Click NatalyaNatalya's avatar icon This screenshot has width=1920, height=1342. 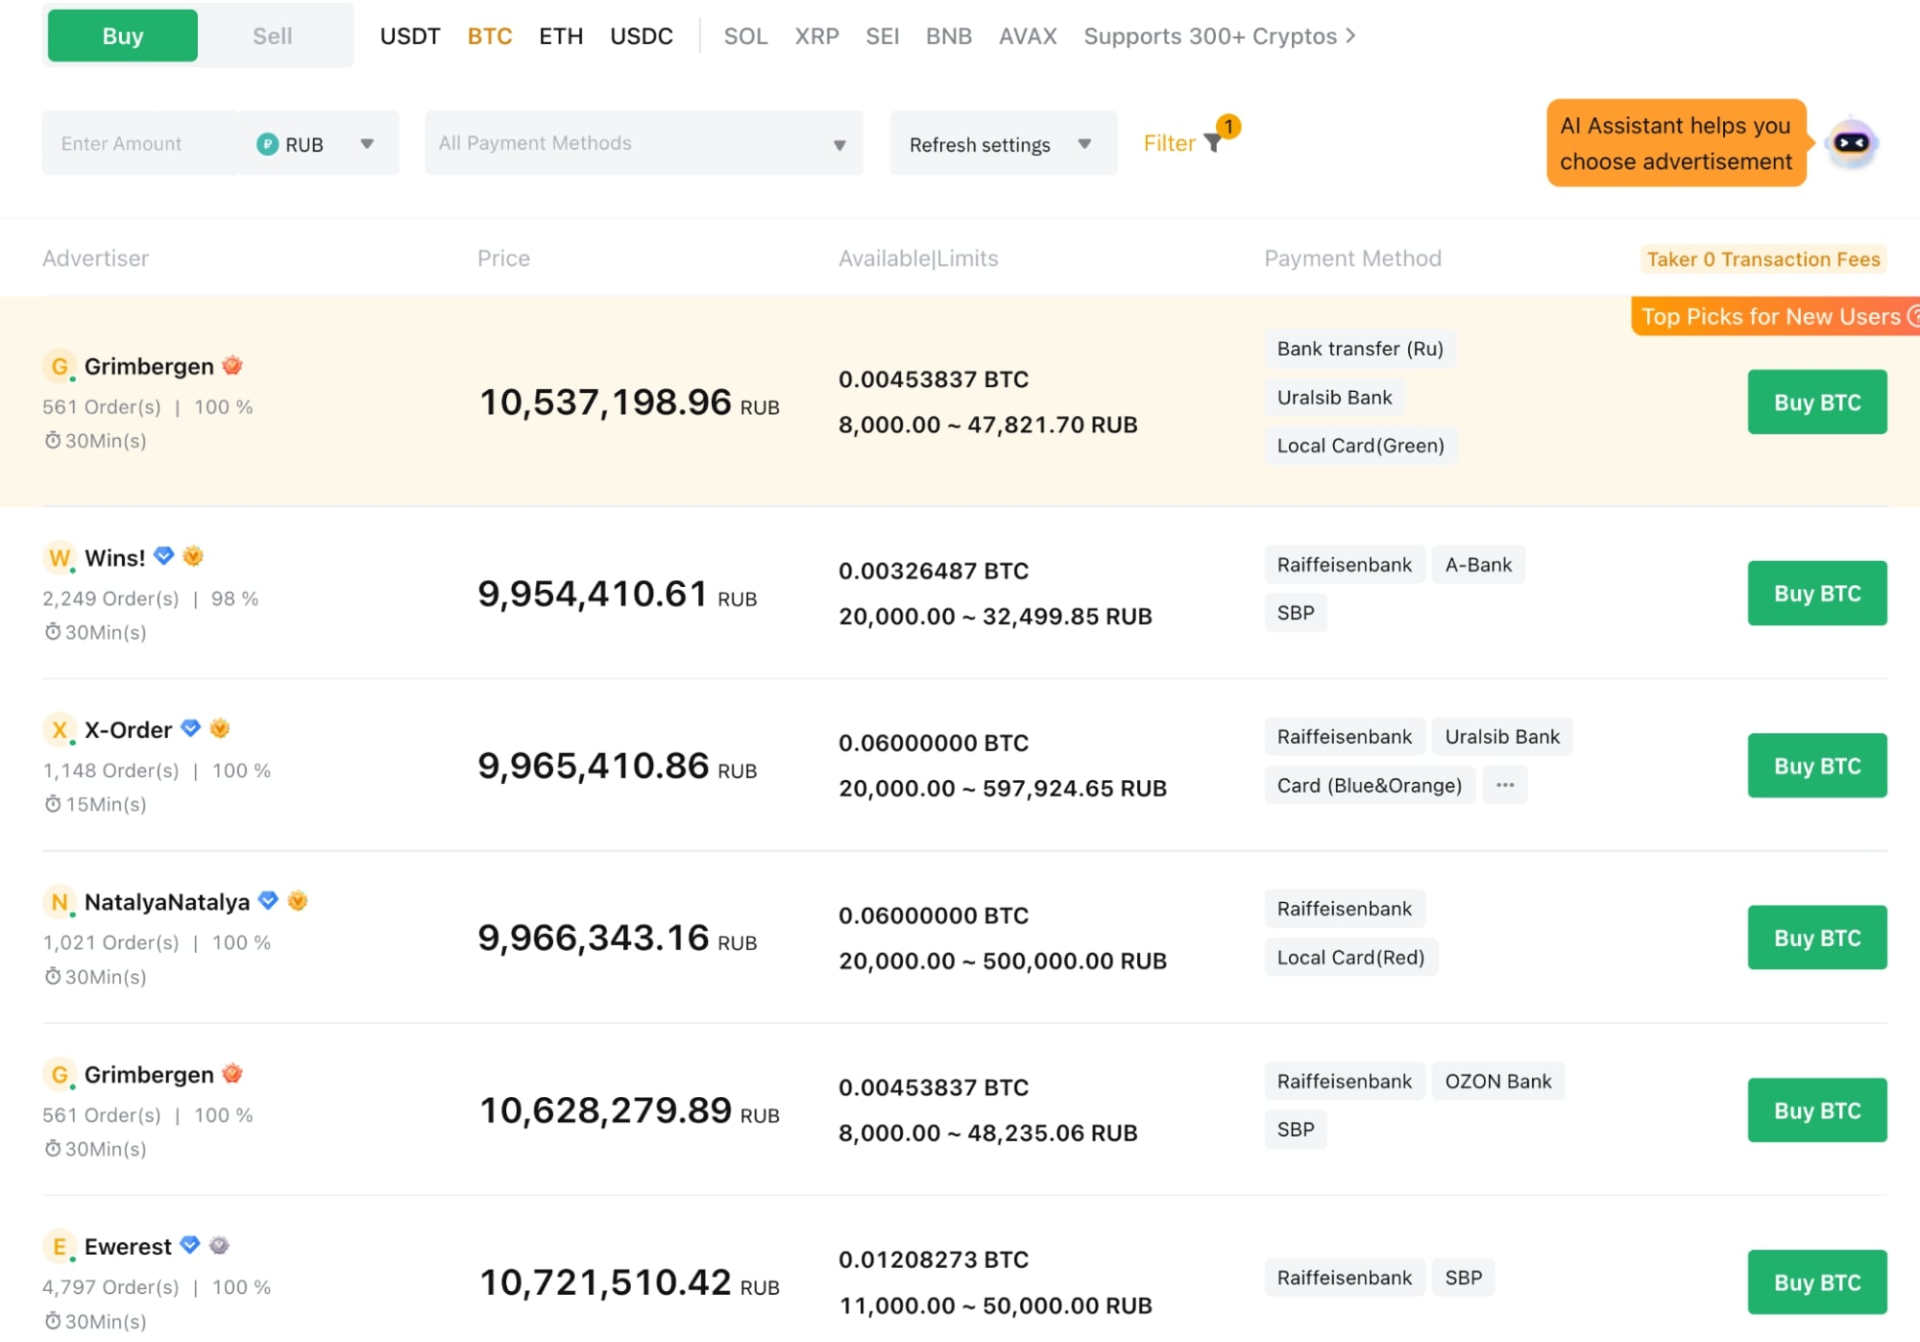[x=59, y=901]
